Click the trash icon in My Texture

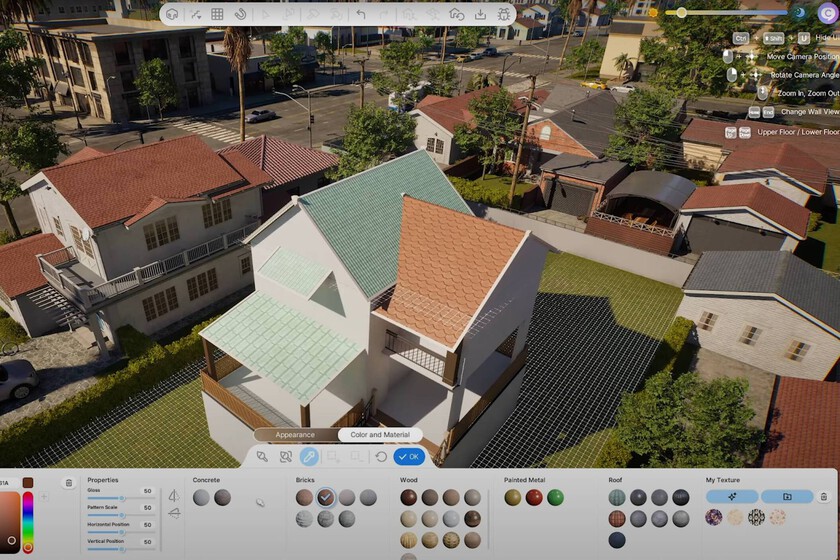(823, 496)
